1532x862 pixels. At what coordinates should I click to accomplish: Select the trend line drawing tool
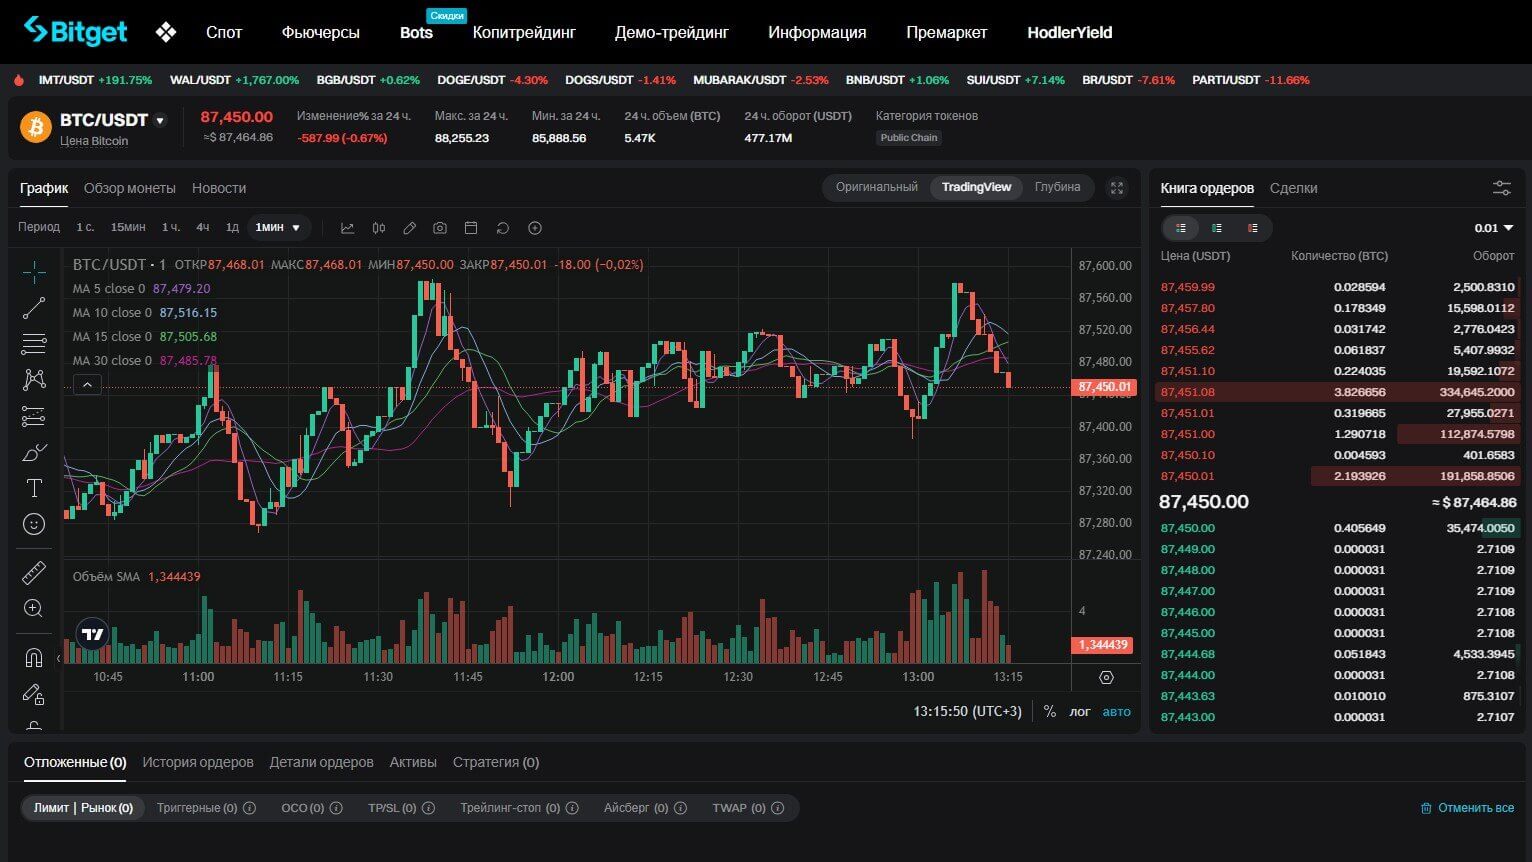(34, 308)
